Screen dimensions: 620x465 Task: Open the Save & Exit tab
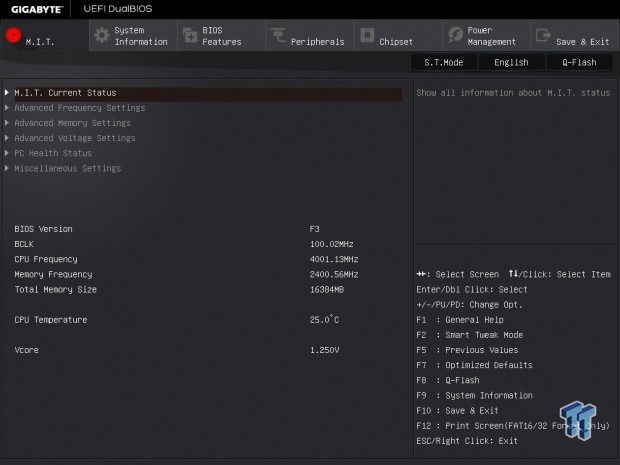click(575, 35)
